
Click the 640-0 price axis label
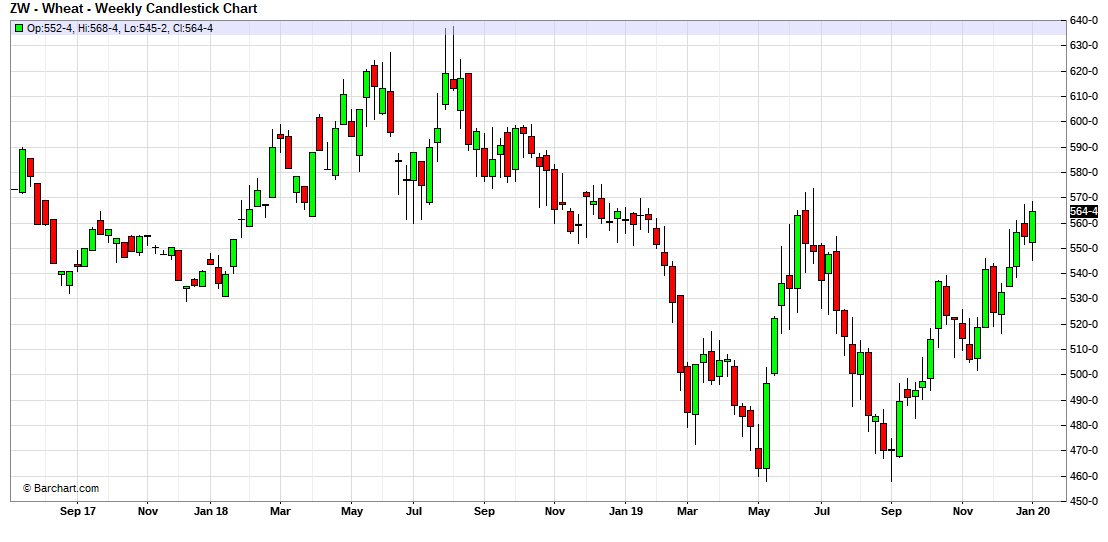(x=1085, y=20)
